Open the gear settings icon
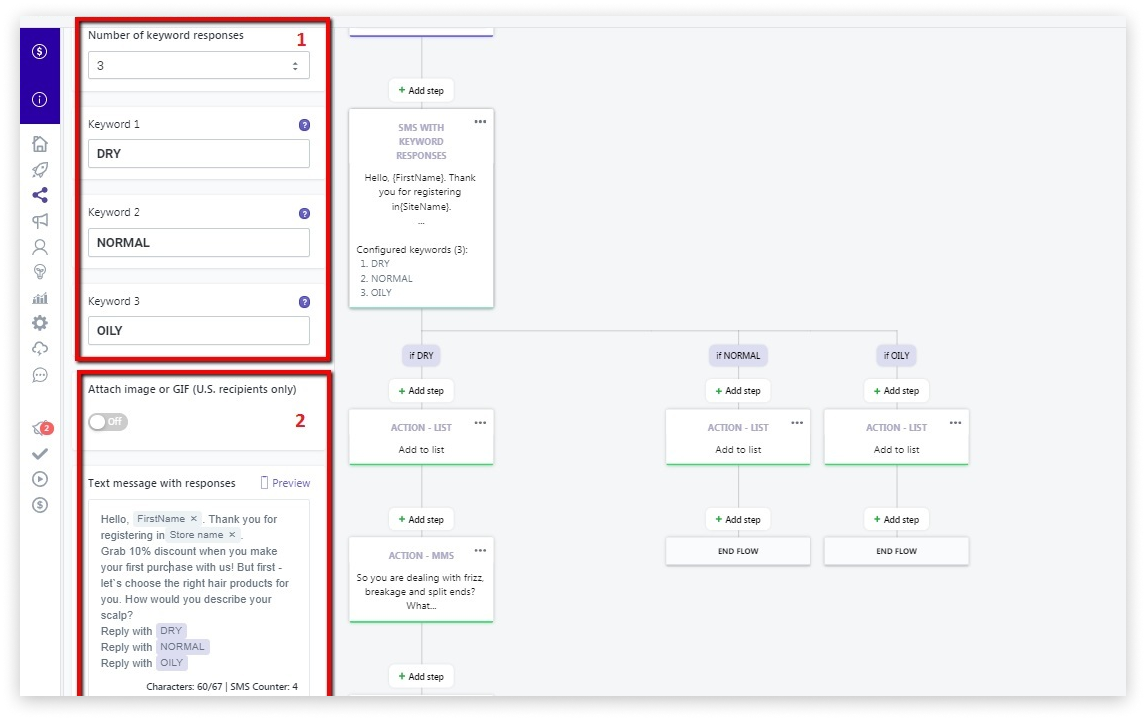Image resolution: width=1146 pixels, height=720 pixels. [x=40, y=322]
